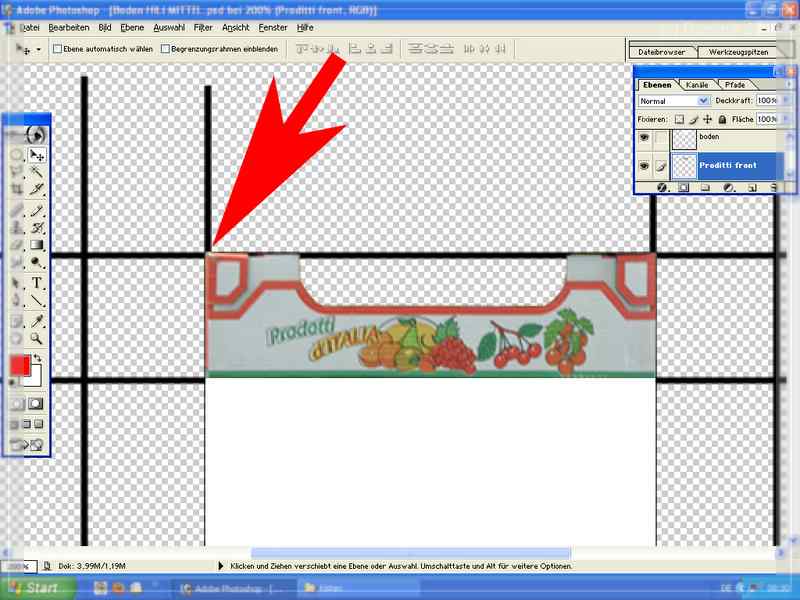Viewport: 800px width, 600px height.
Task: Open the Auswahl menu
Action: (x=169, y=28)
